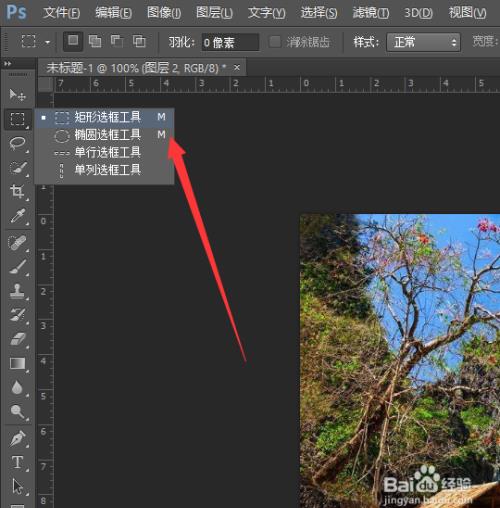Select the Spot Healing Brush tool
Screen dimensions: 500x508
click(17, 243)
